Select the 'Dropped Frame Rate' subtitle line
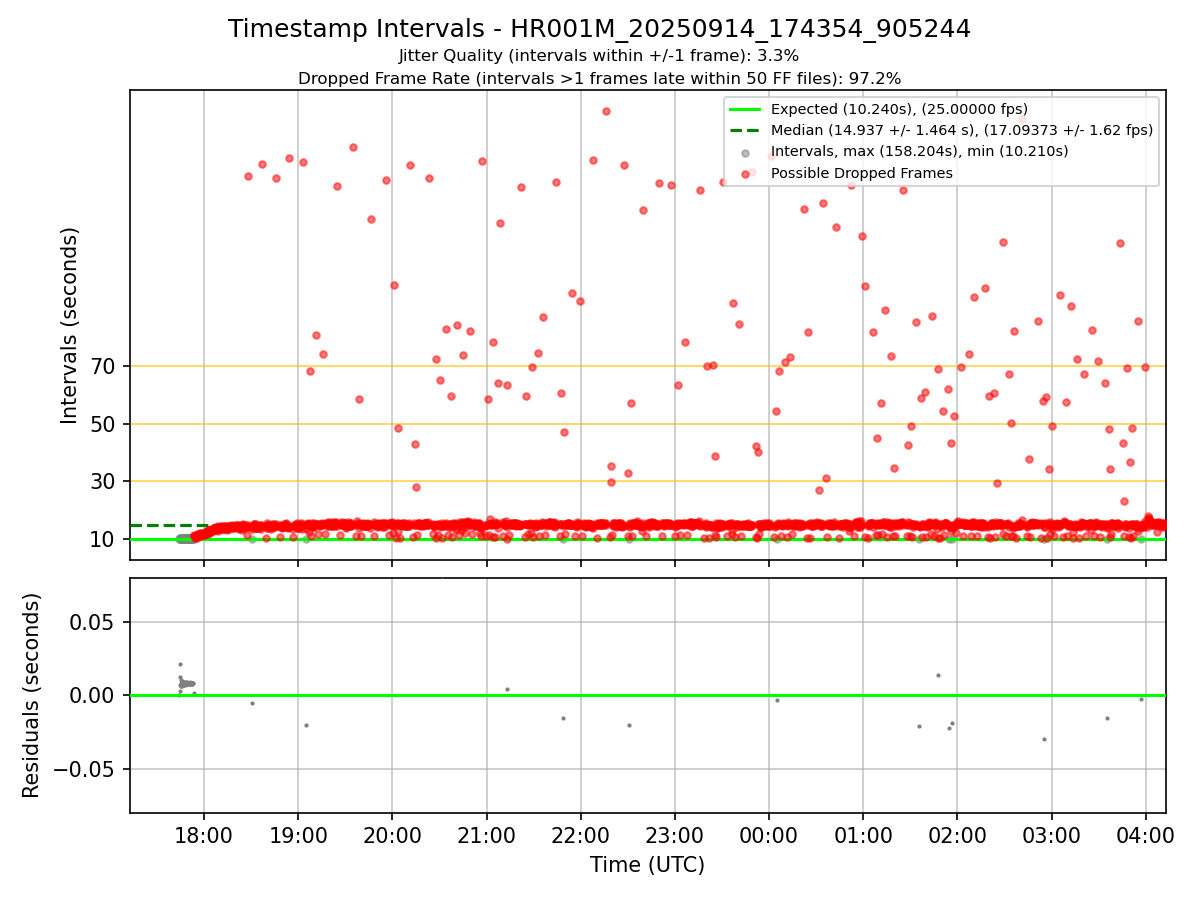Screen dimensions: 1200x900 pyautogui.click(x=599, y=78)
